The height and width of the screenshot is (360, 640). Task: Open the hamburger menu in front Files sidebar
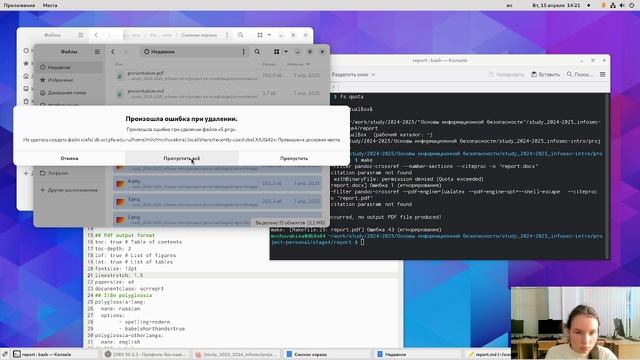[97, 52]
